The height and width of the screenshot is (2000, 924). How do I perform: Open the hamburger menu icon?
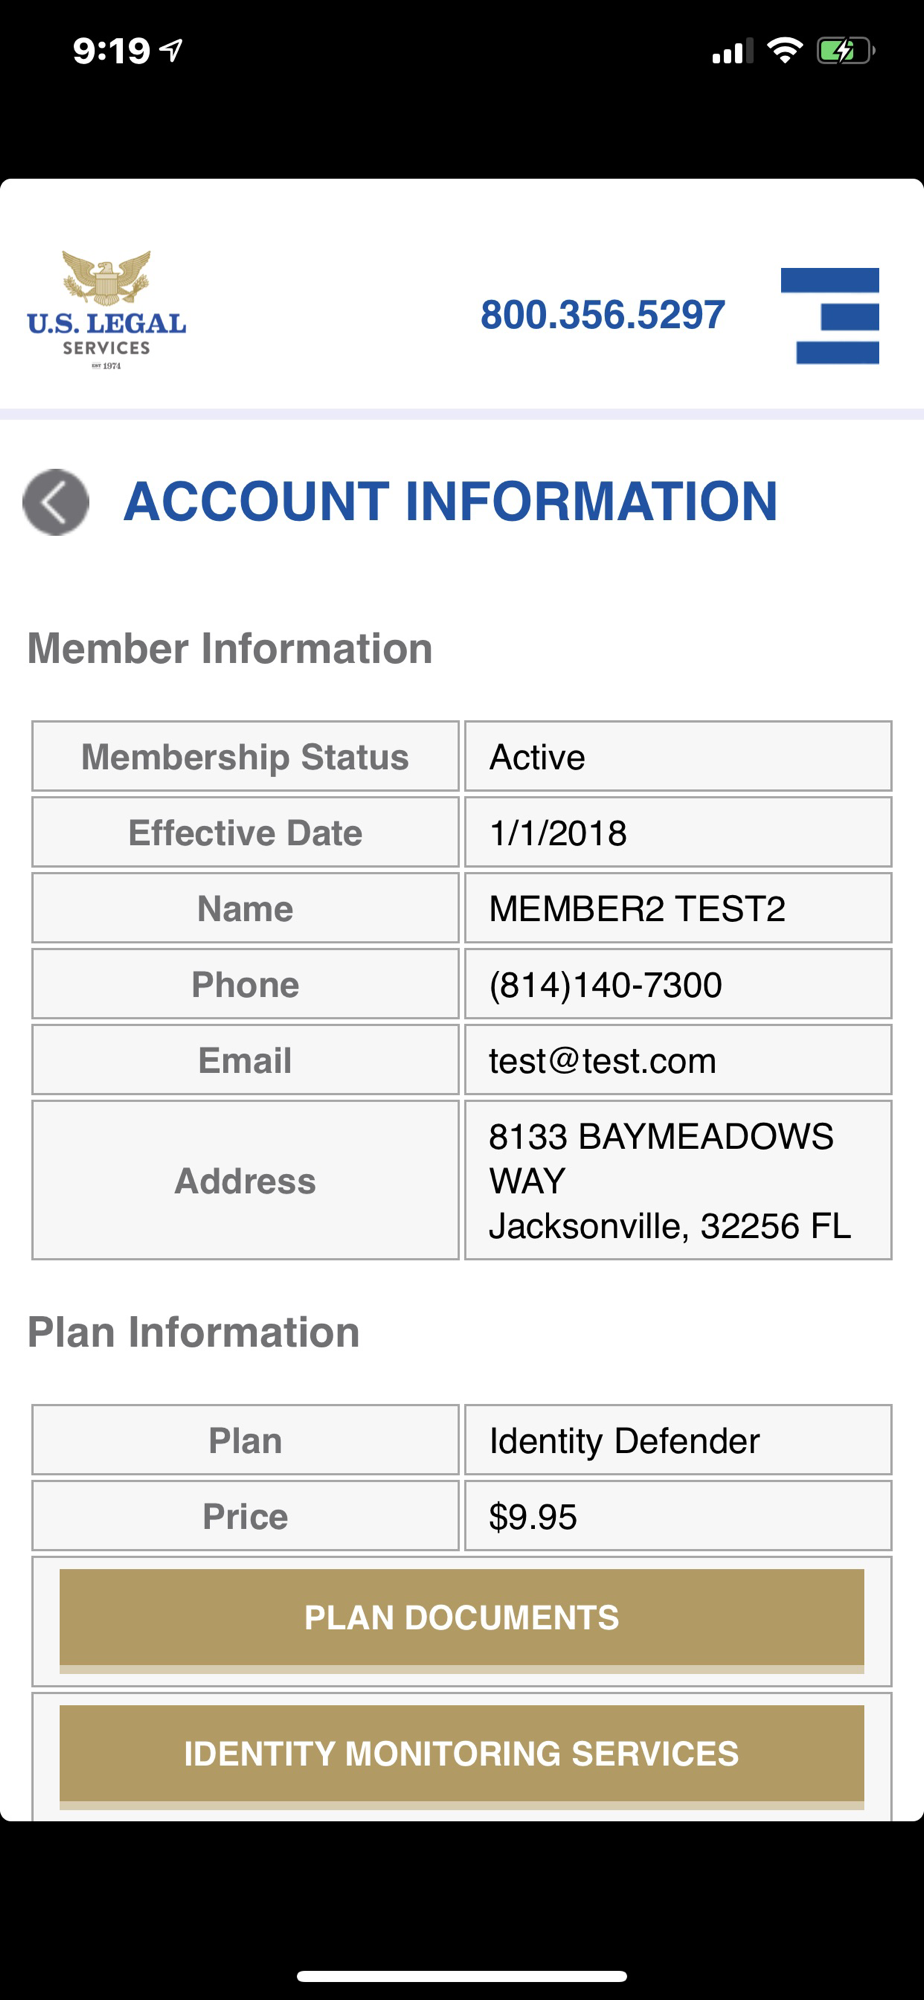pyautogui.click(x=830, y=316)
